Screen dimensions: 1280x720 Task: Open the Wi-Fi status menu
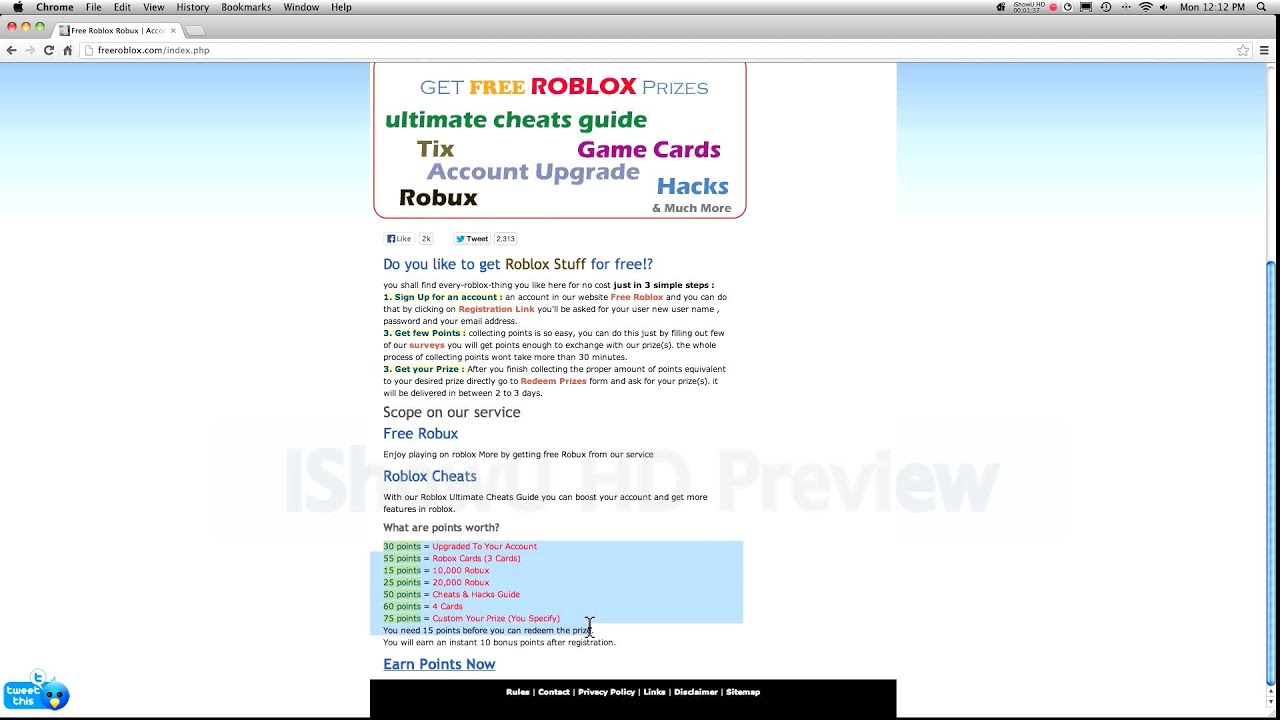pos(1145,7)
